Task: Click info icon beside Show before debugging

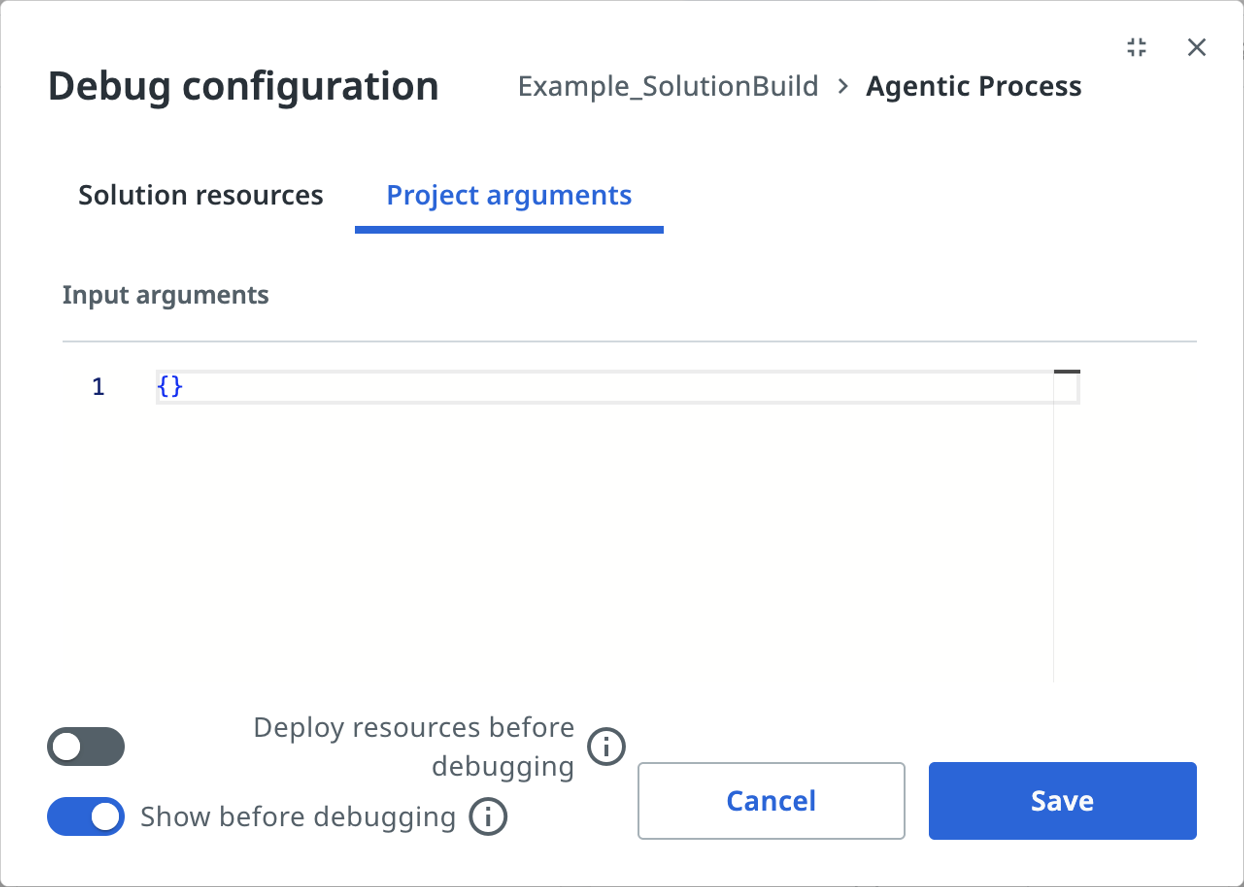Action: [488, 817]
